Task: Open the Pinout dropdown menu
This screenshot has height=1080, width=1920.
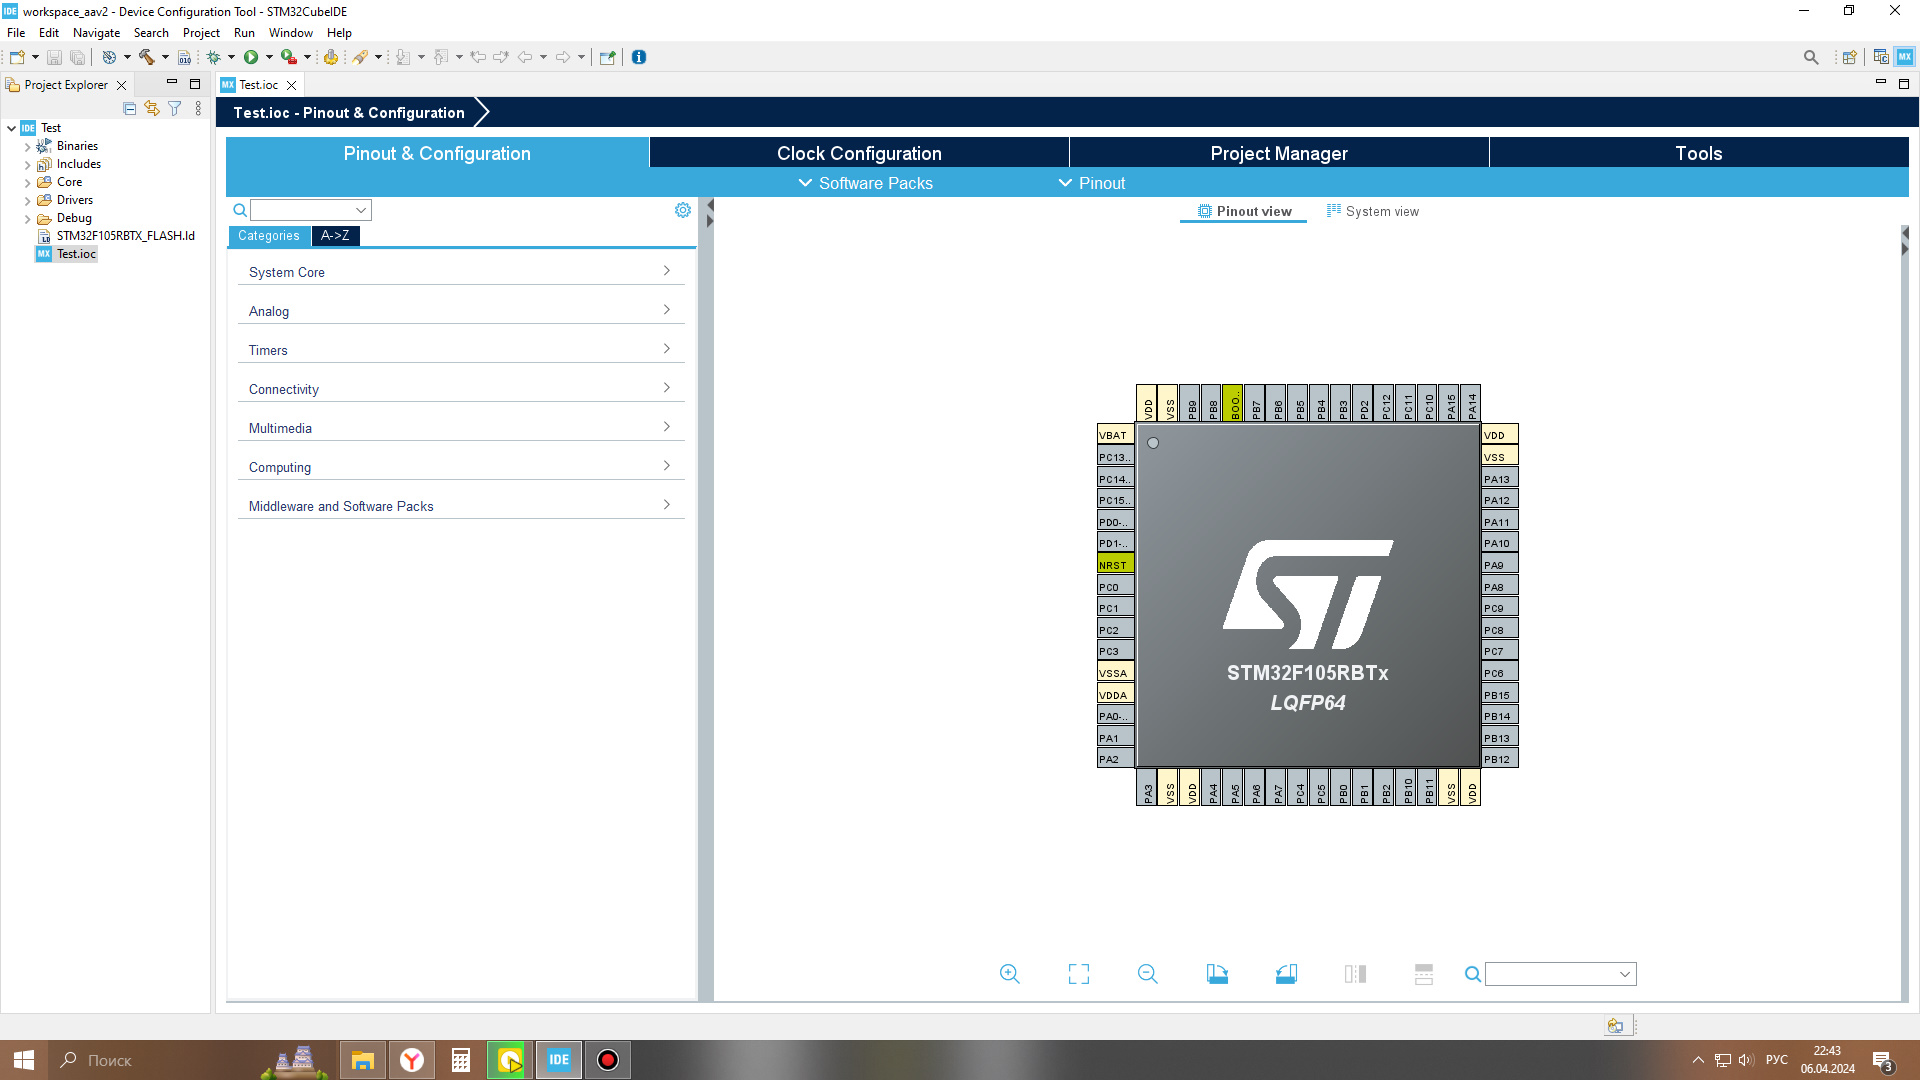Action: tap(1092, 183)
